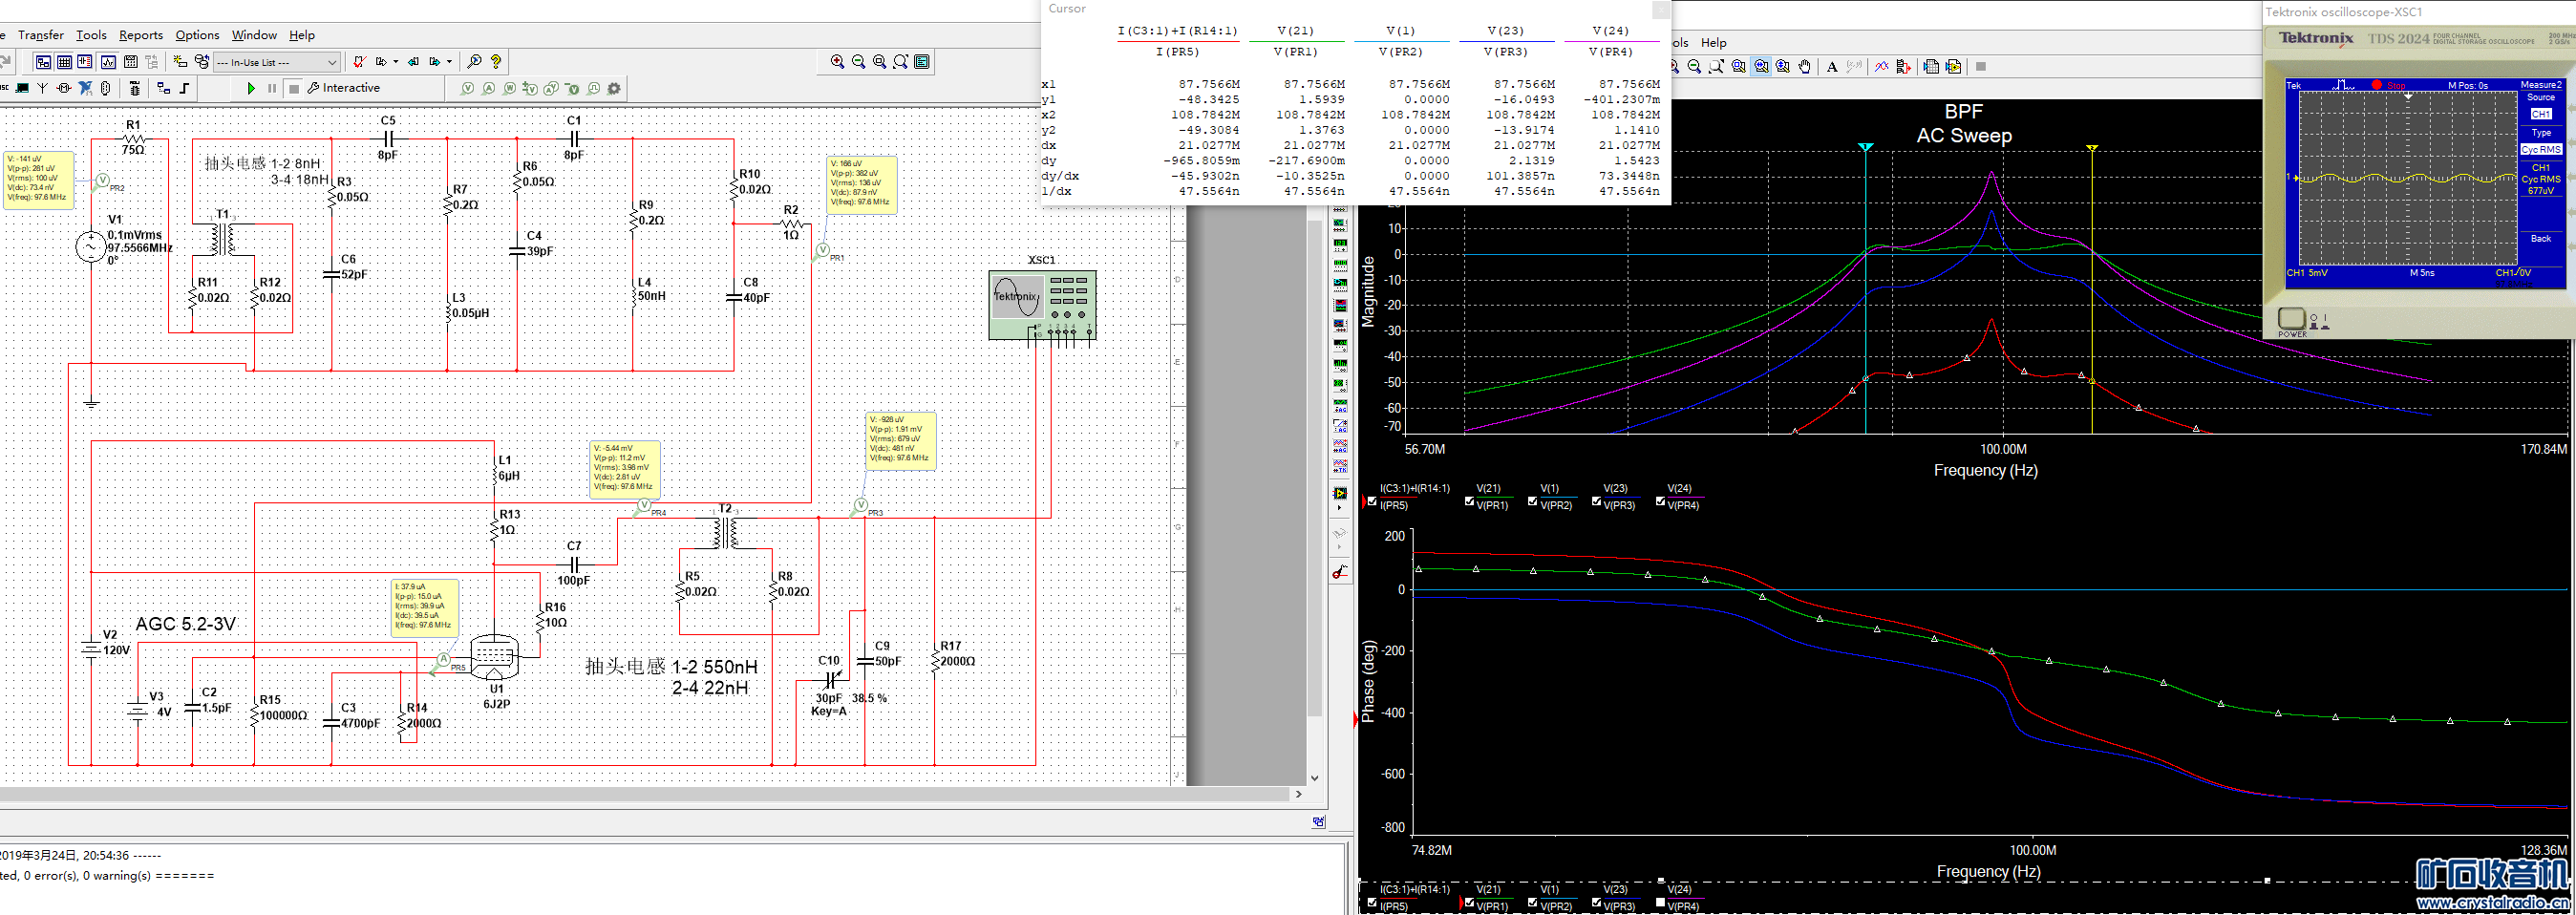Click the probe settings gear icon
The height and width of the screenshot is (915, 2576).
point(614,89)
